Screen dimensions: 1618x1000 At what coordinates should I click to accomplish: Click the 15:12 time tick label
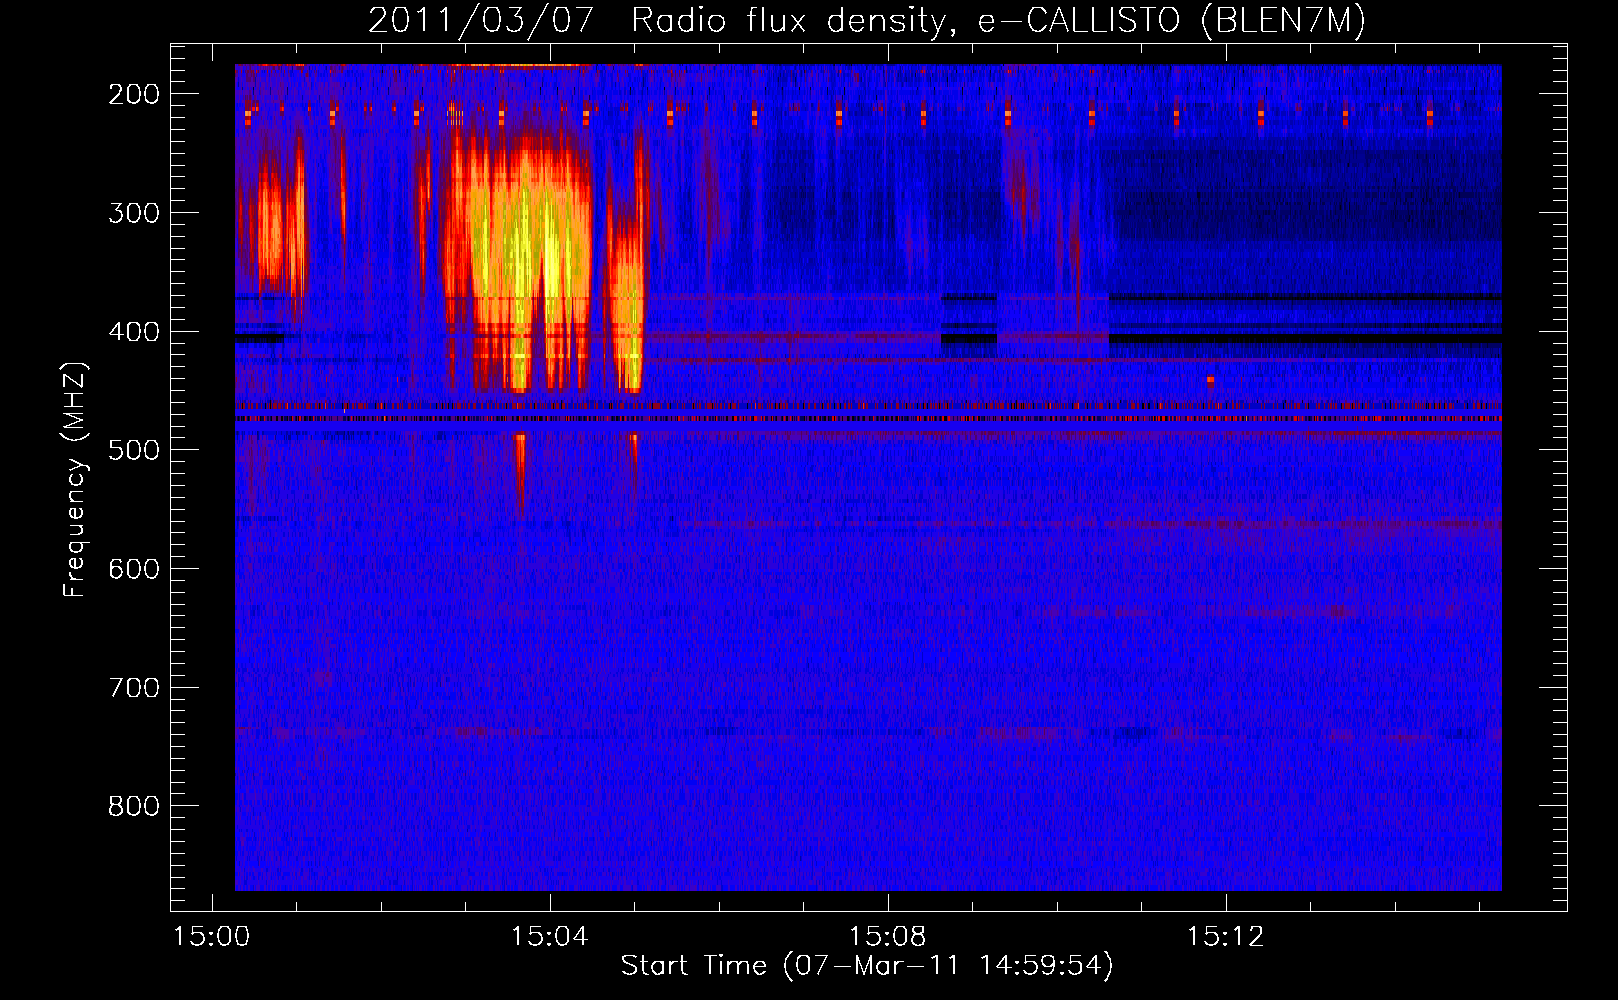coord(1225,937)
